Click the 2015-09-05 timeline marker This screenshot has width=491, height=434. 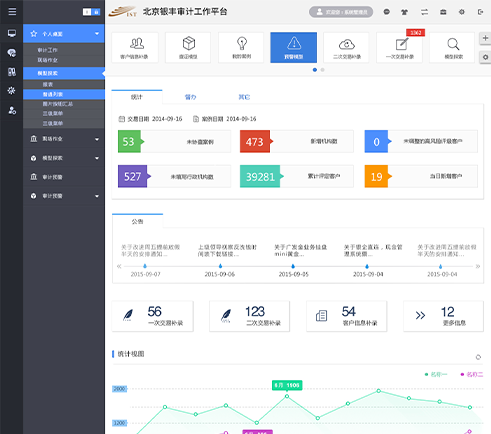pos(293,266)
